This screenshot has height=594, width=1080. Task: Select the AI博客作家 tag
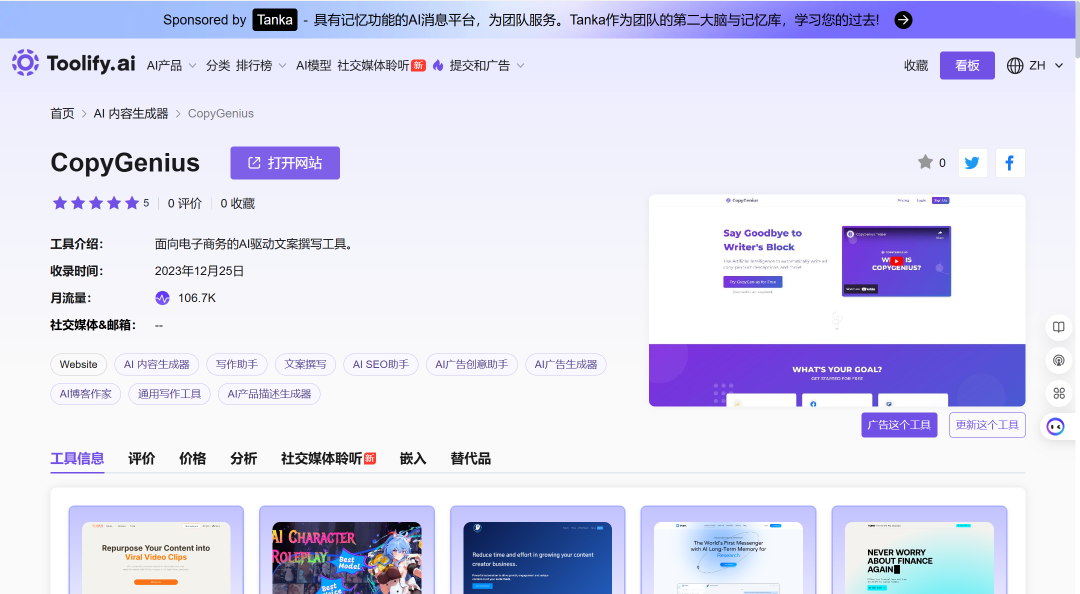click(x=85, y=394)
